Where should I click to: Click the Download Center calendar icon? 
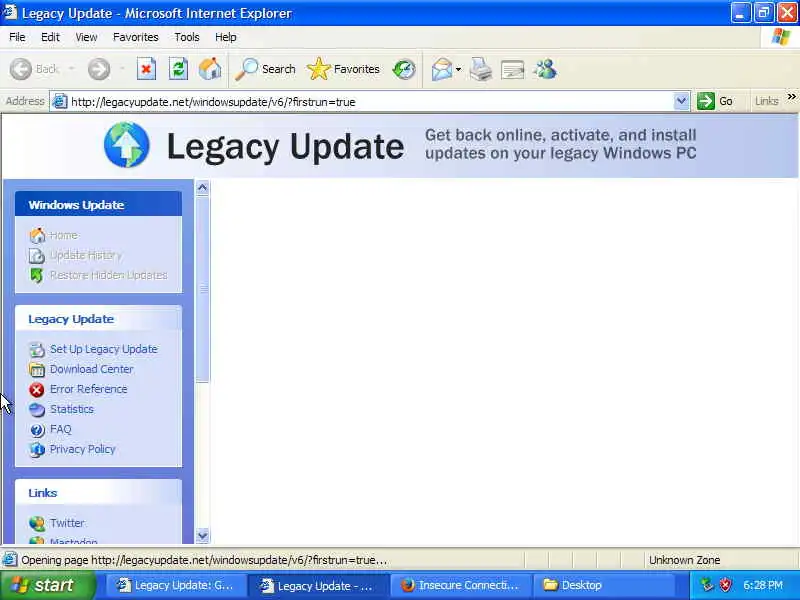tap(37, 369)
